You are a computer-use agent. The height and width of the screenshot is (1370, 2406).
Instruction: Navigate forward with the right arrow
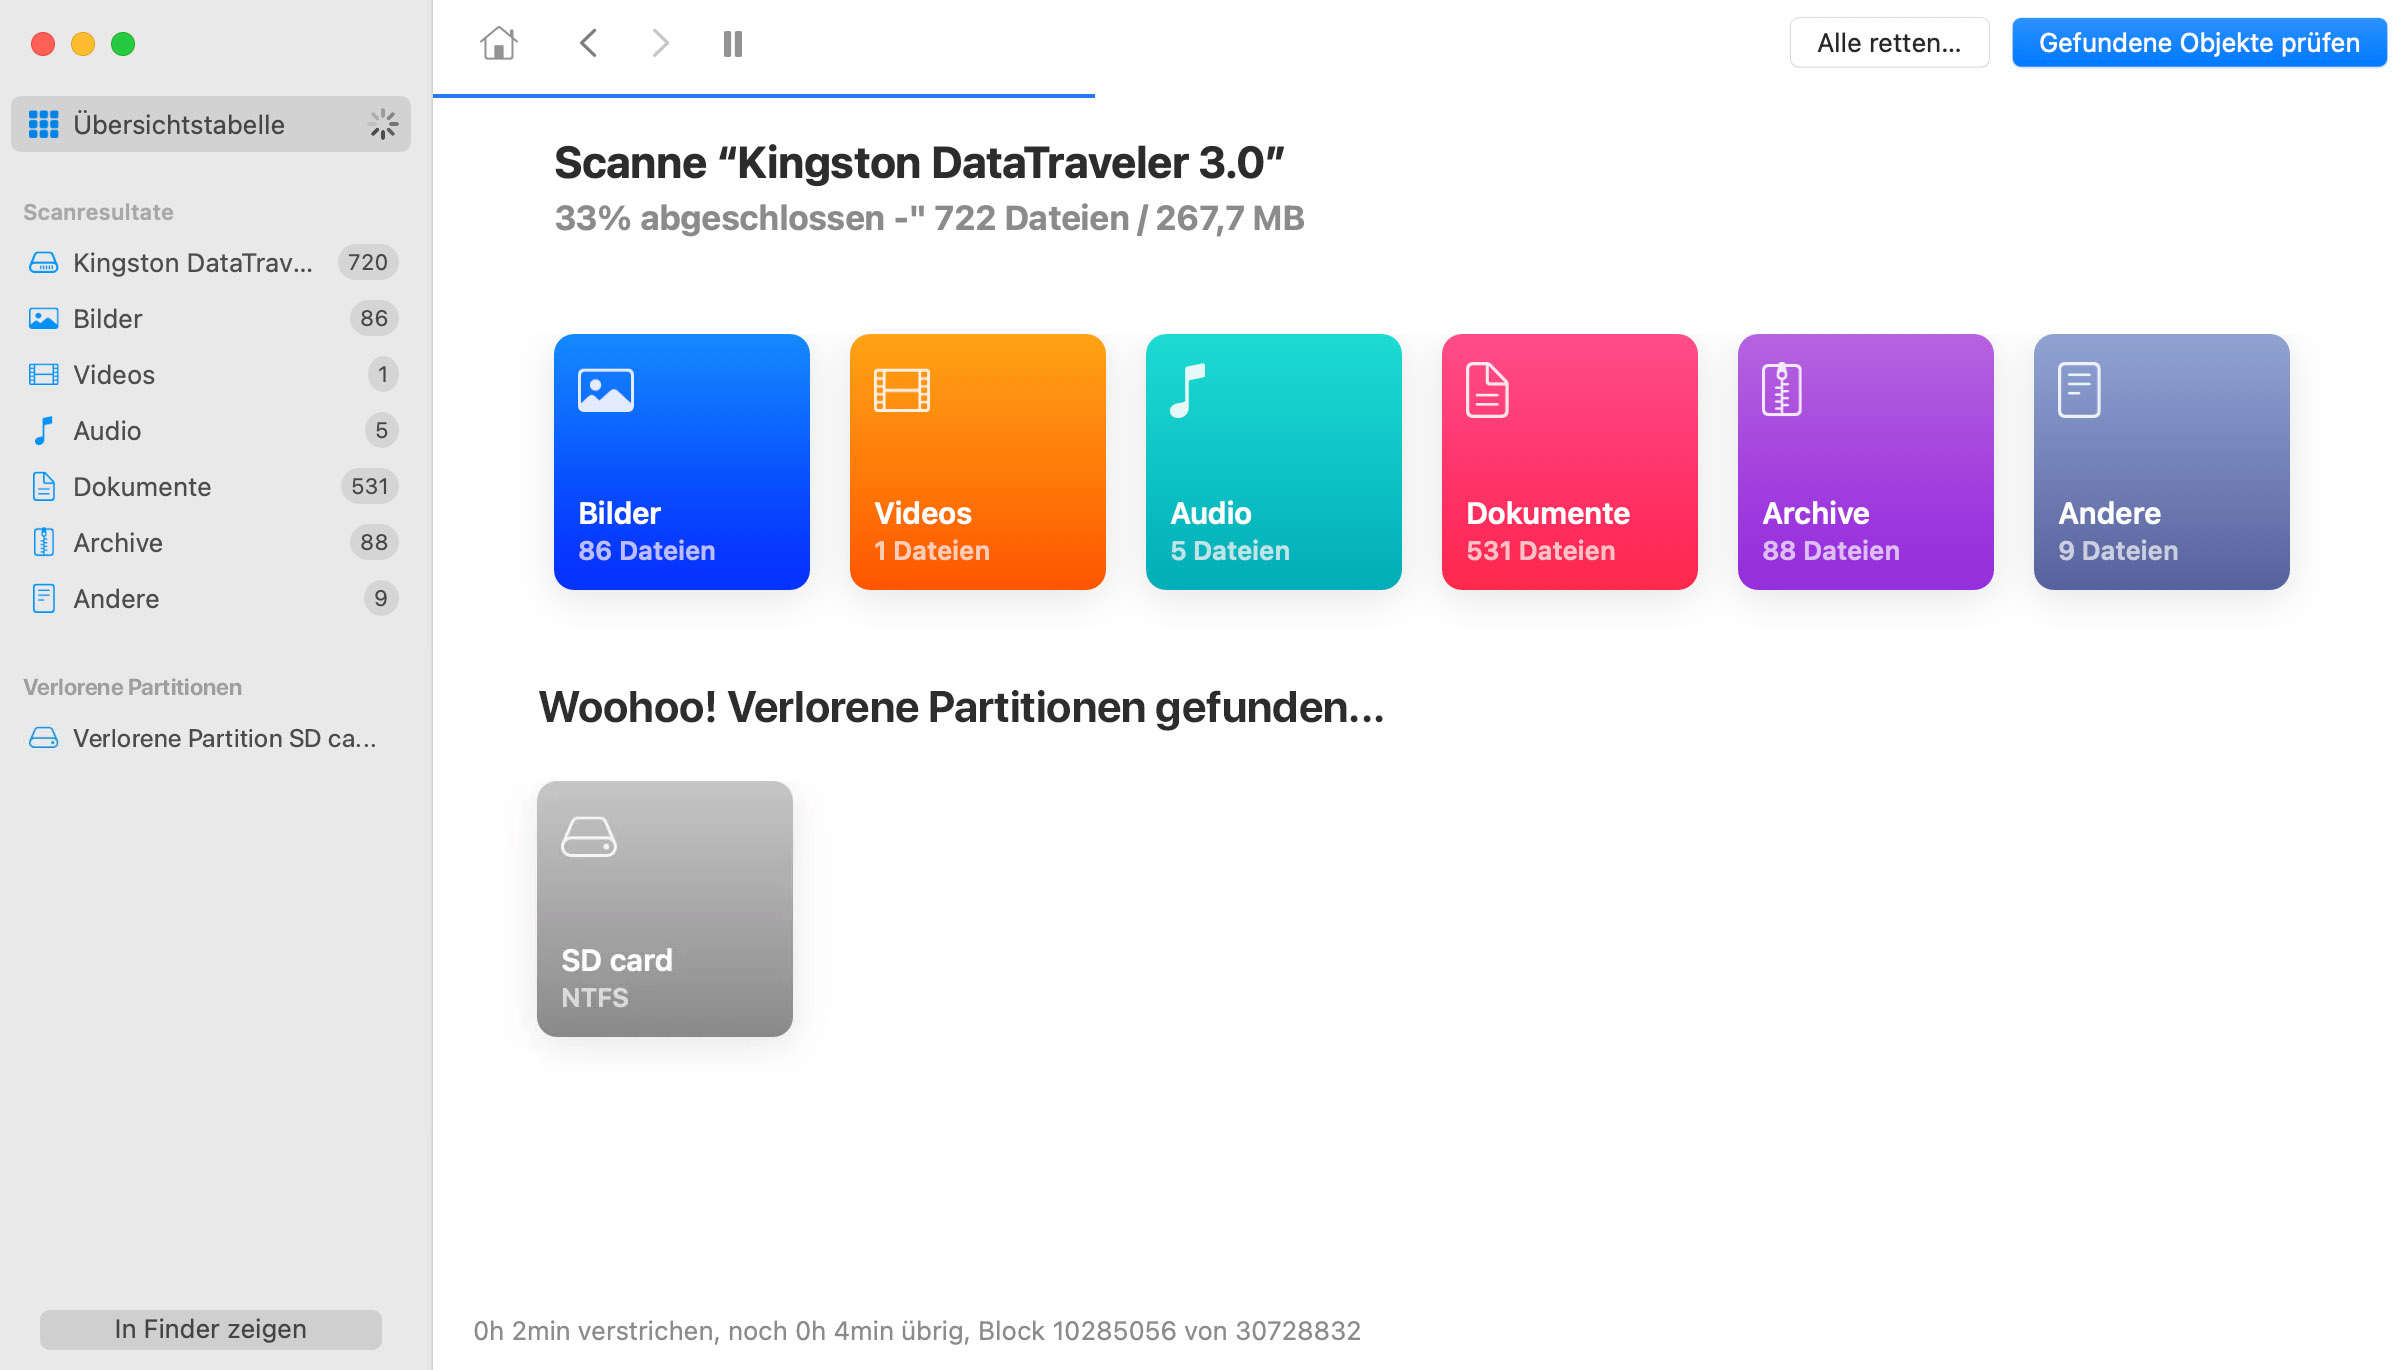(660, 43)
